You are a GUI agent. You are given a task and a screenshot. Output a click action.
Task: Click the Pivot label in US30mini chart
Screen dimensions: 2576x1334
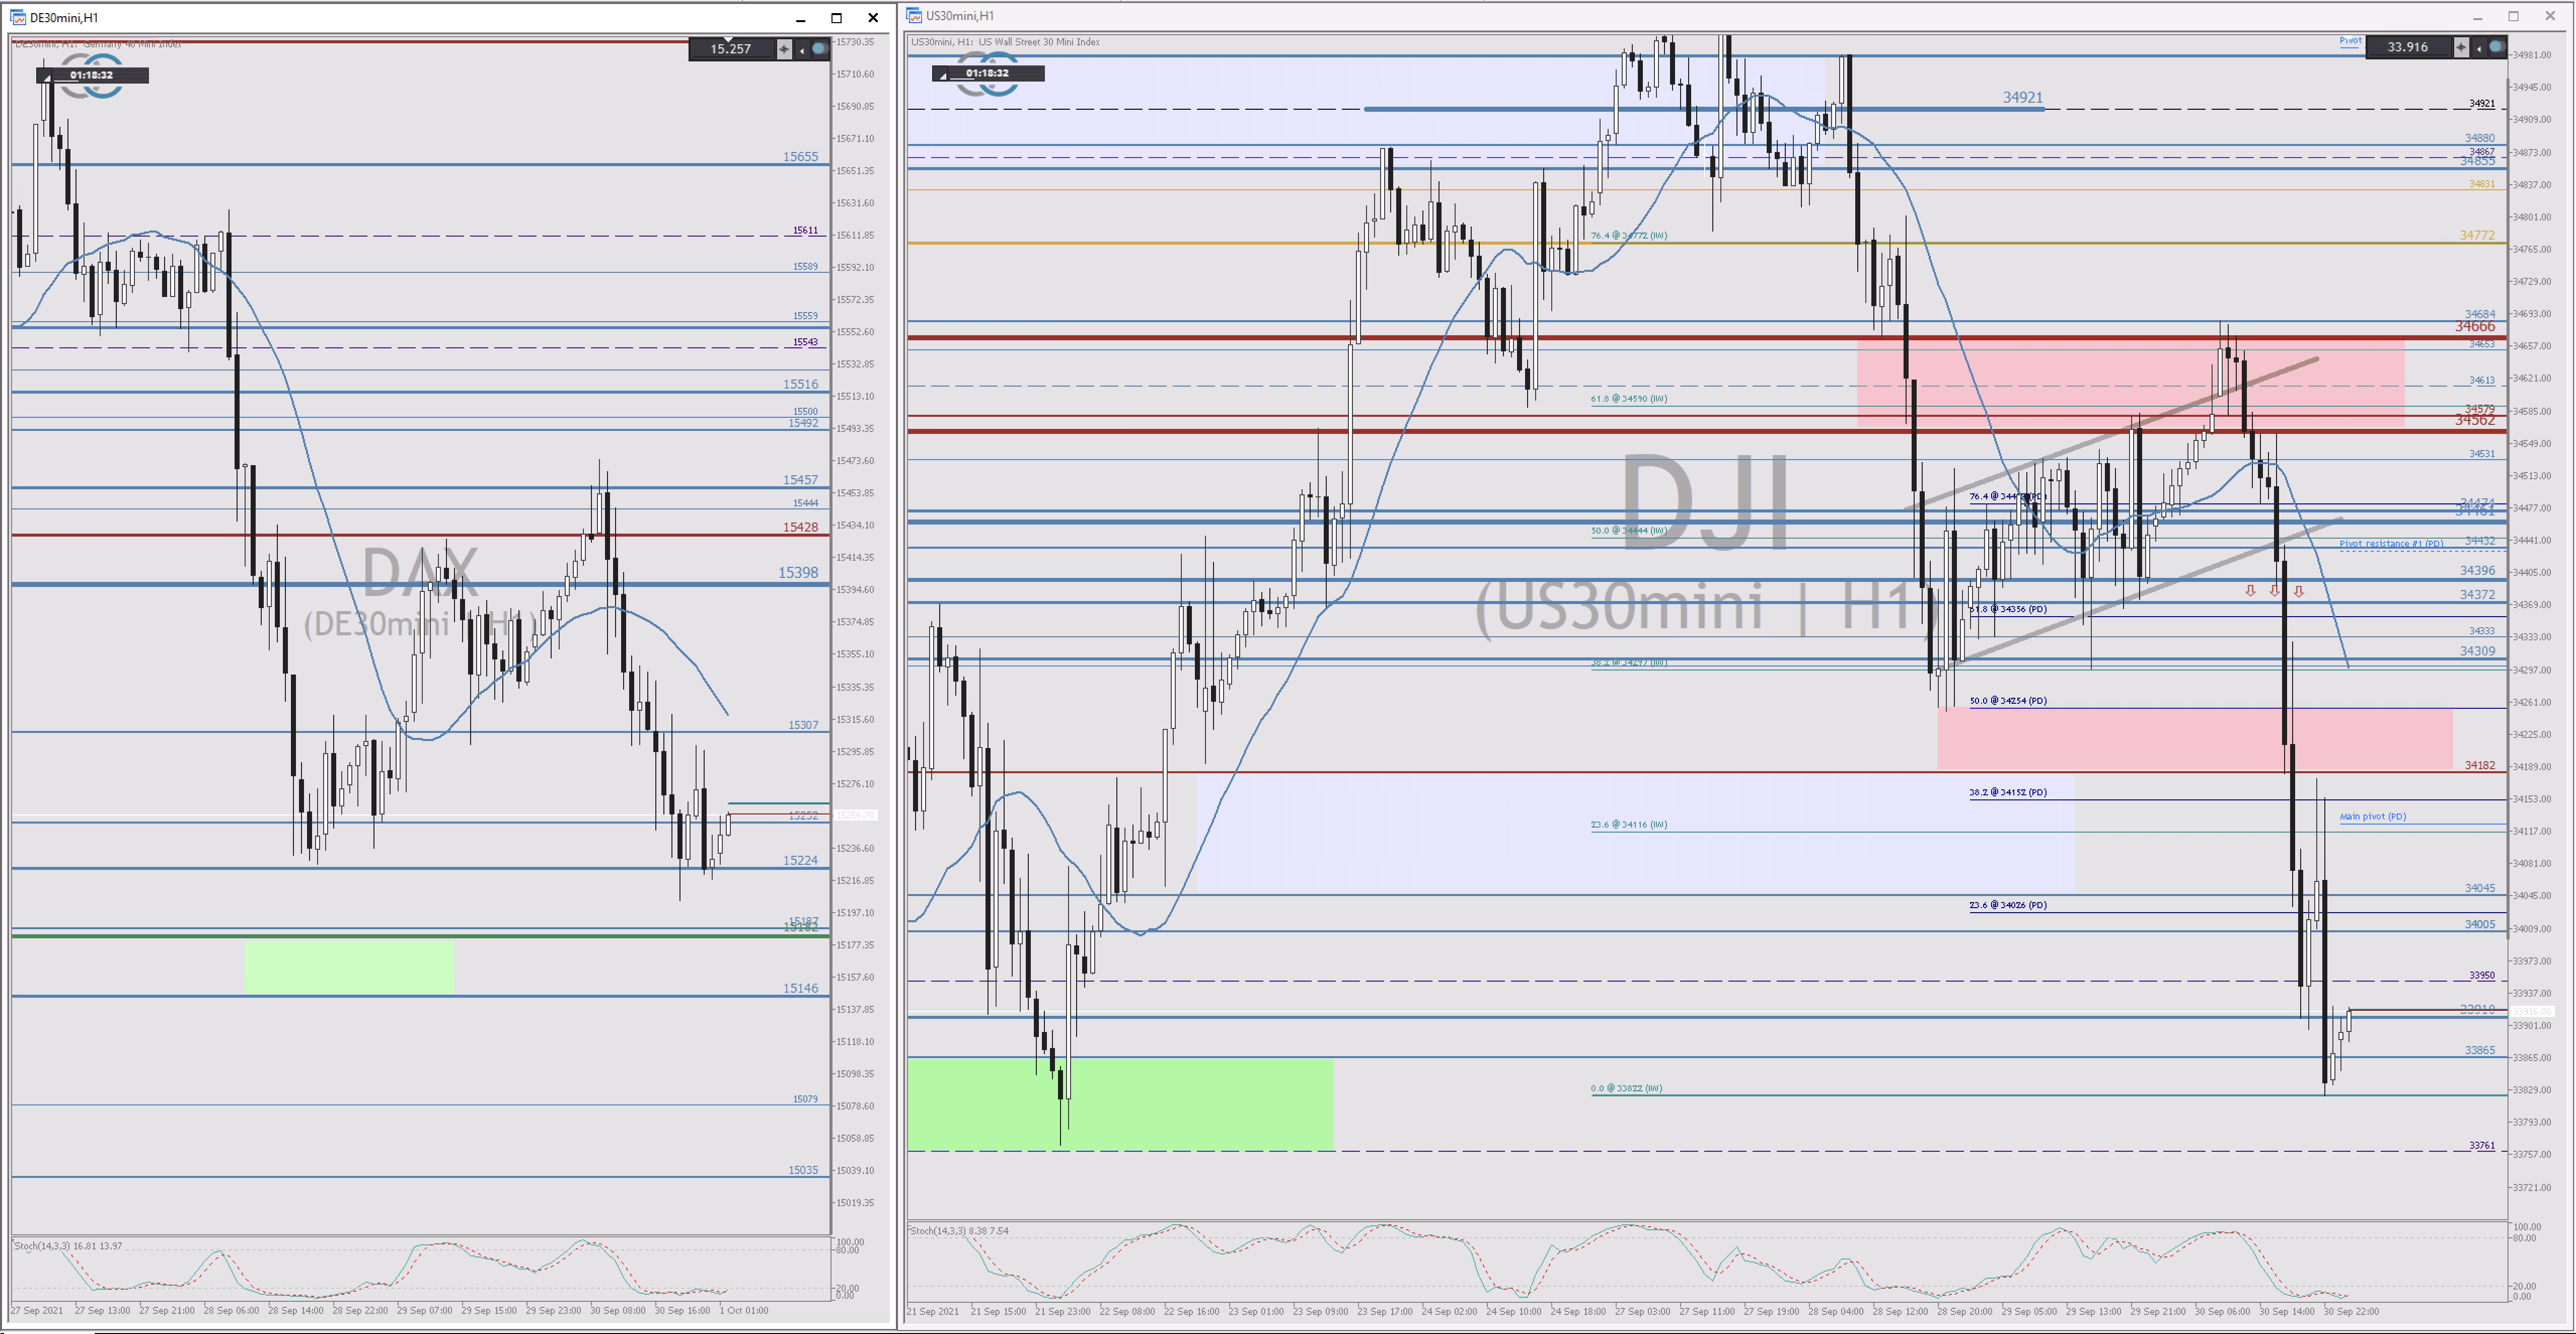pos(2350,41)
